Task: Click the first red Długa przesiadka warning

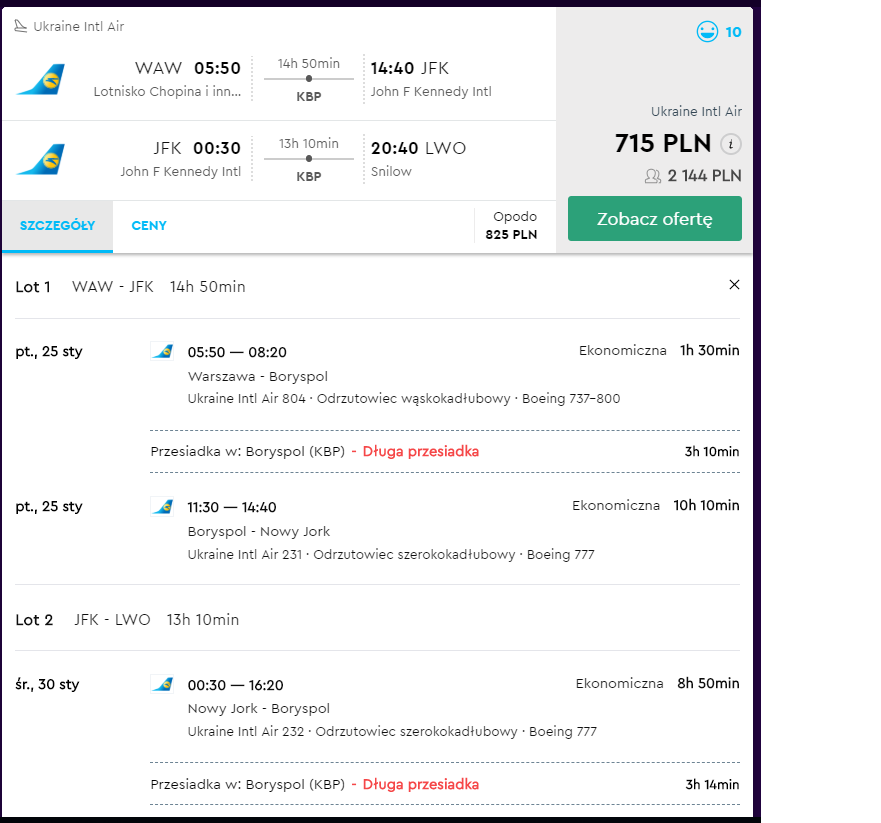Action: (421, 452)
